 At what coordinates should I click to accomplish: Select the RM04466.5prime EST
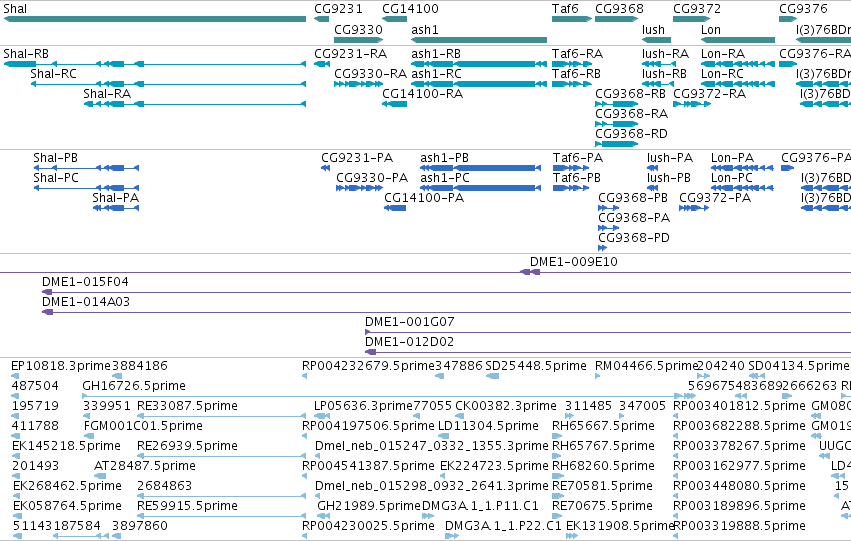click(x=598, y=376)
